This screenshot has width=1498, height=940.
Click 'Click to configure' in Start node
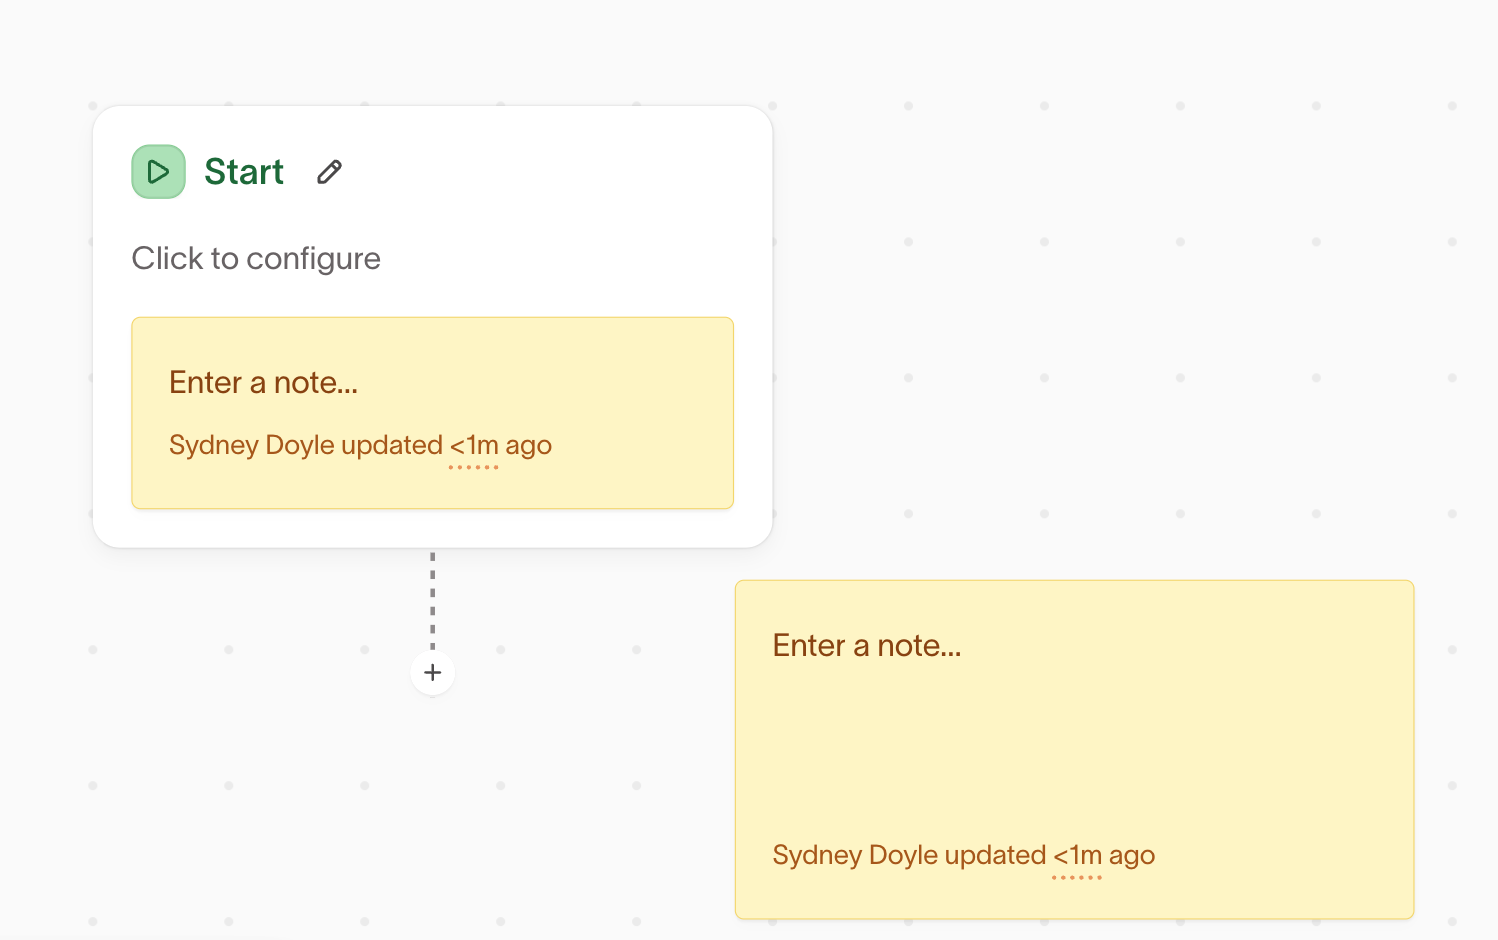click(x=256, y=259)
